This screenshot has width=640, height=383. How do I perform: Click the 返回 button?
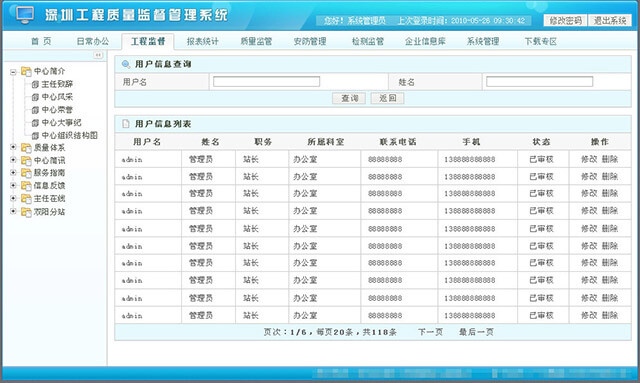coord(387,98)
